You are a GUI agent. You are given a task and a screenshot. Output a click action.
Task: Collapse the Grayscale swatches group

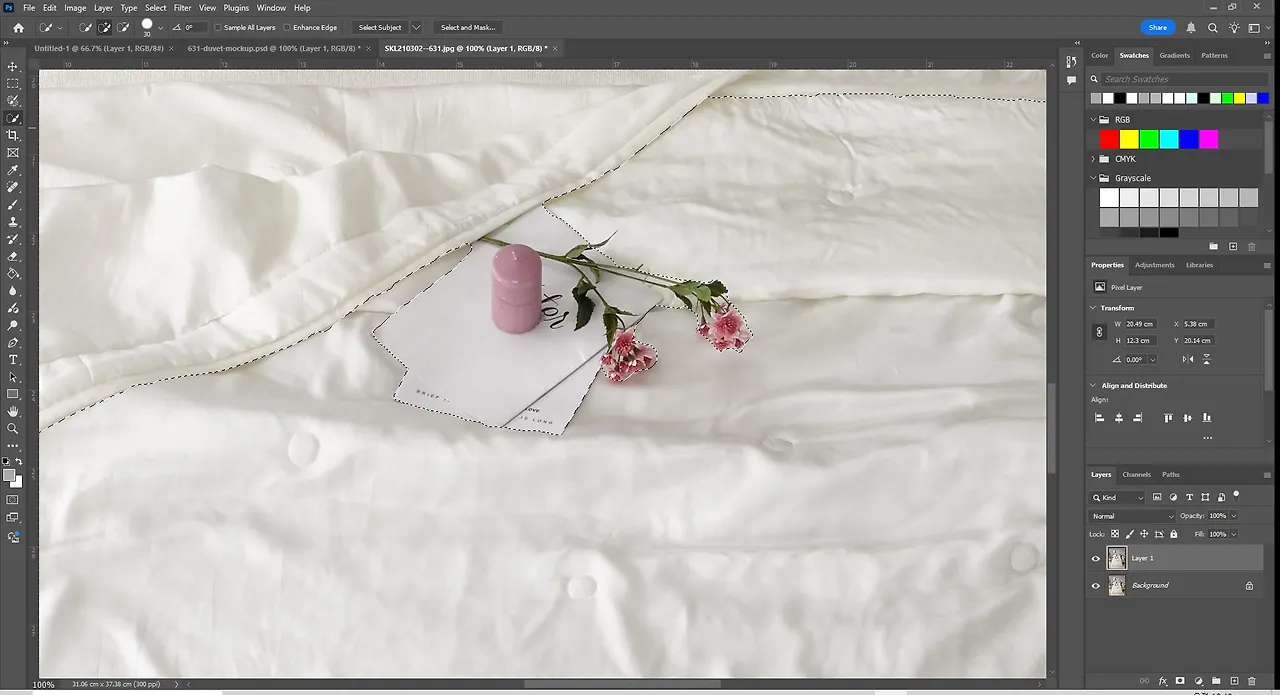(x=1091, y=177)
